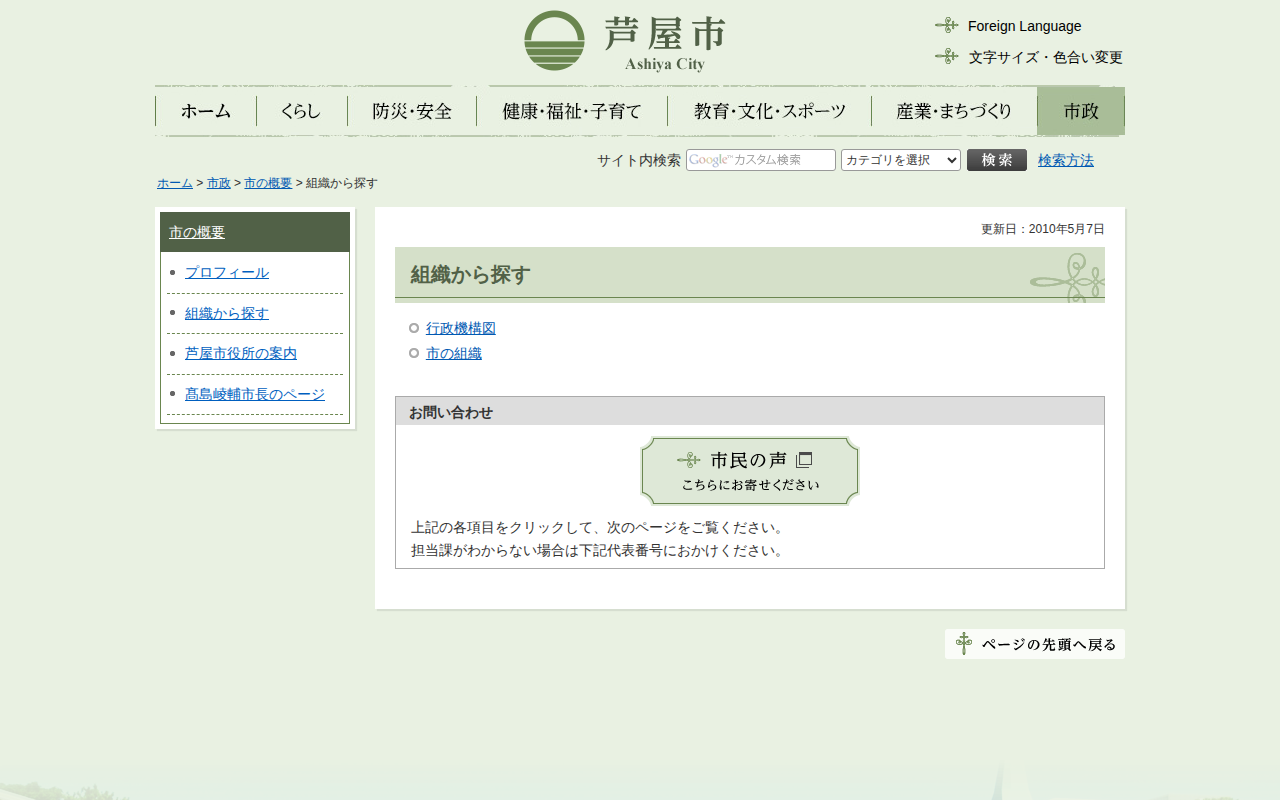This screenshot has width=1280, height=800.
Task: Open the 検索方法 help link
Action: pos(1065,160)
